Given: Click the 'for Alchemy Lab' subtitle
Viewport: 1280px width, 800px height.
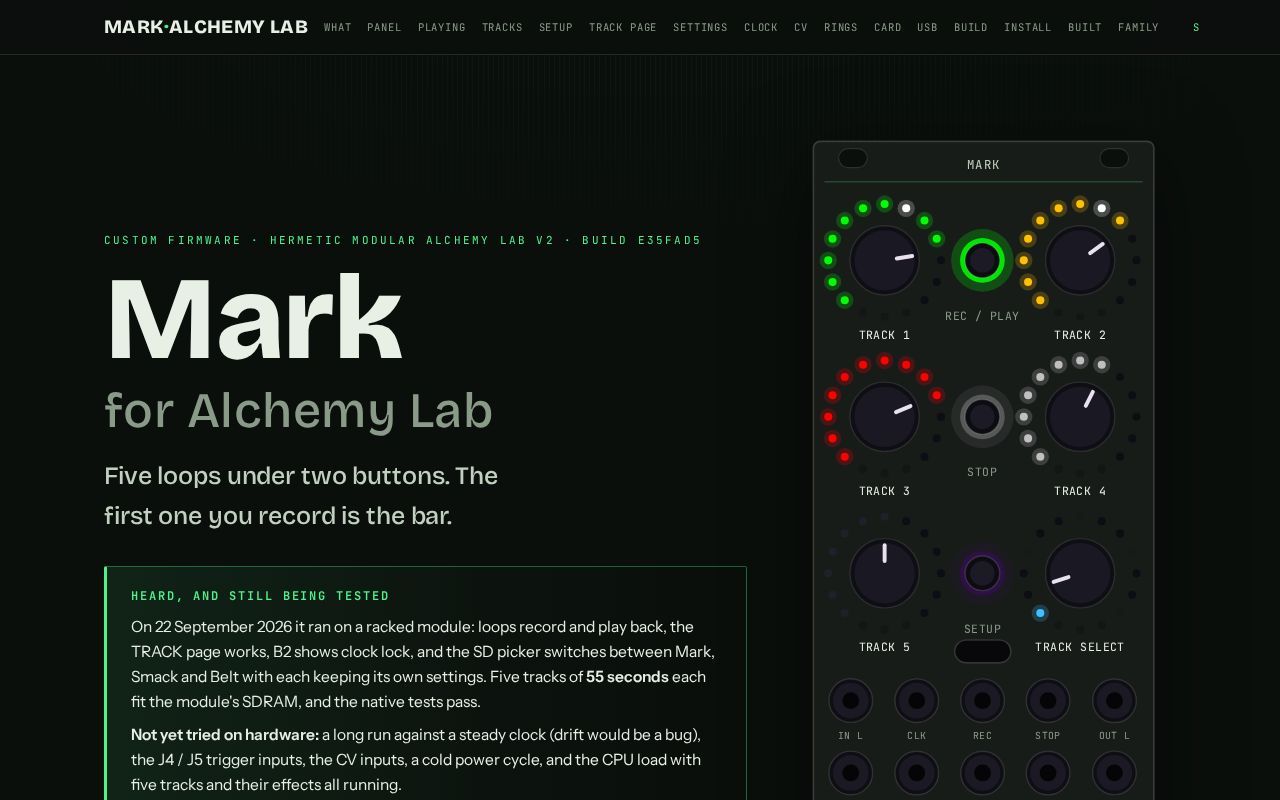Looking at the screenshot, I should tap(299, 411).
